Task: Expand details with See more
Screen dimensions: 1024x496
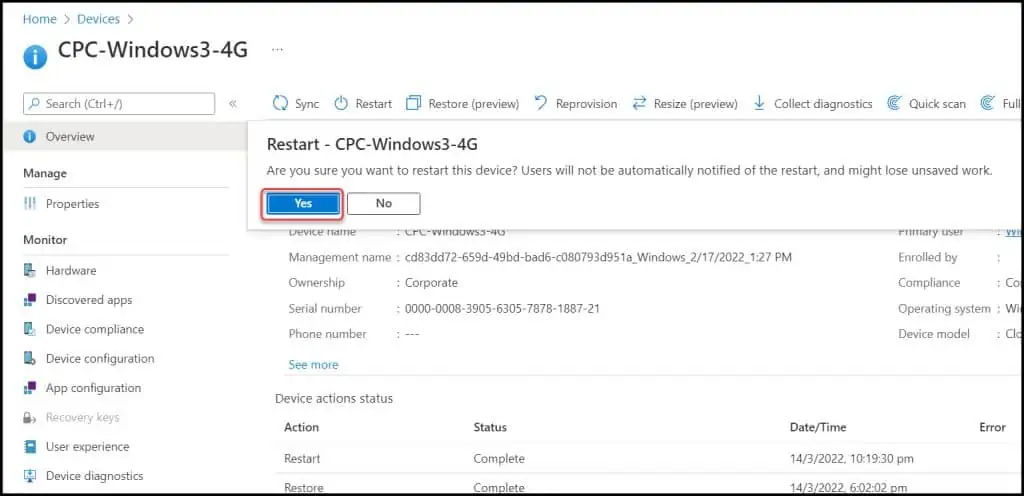Action: pyautogui.click(x=313, y=365)
